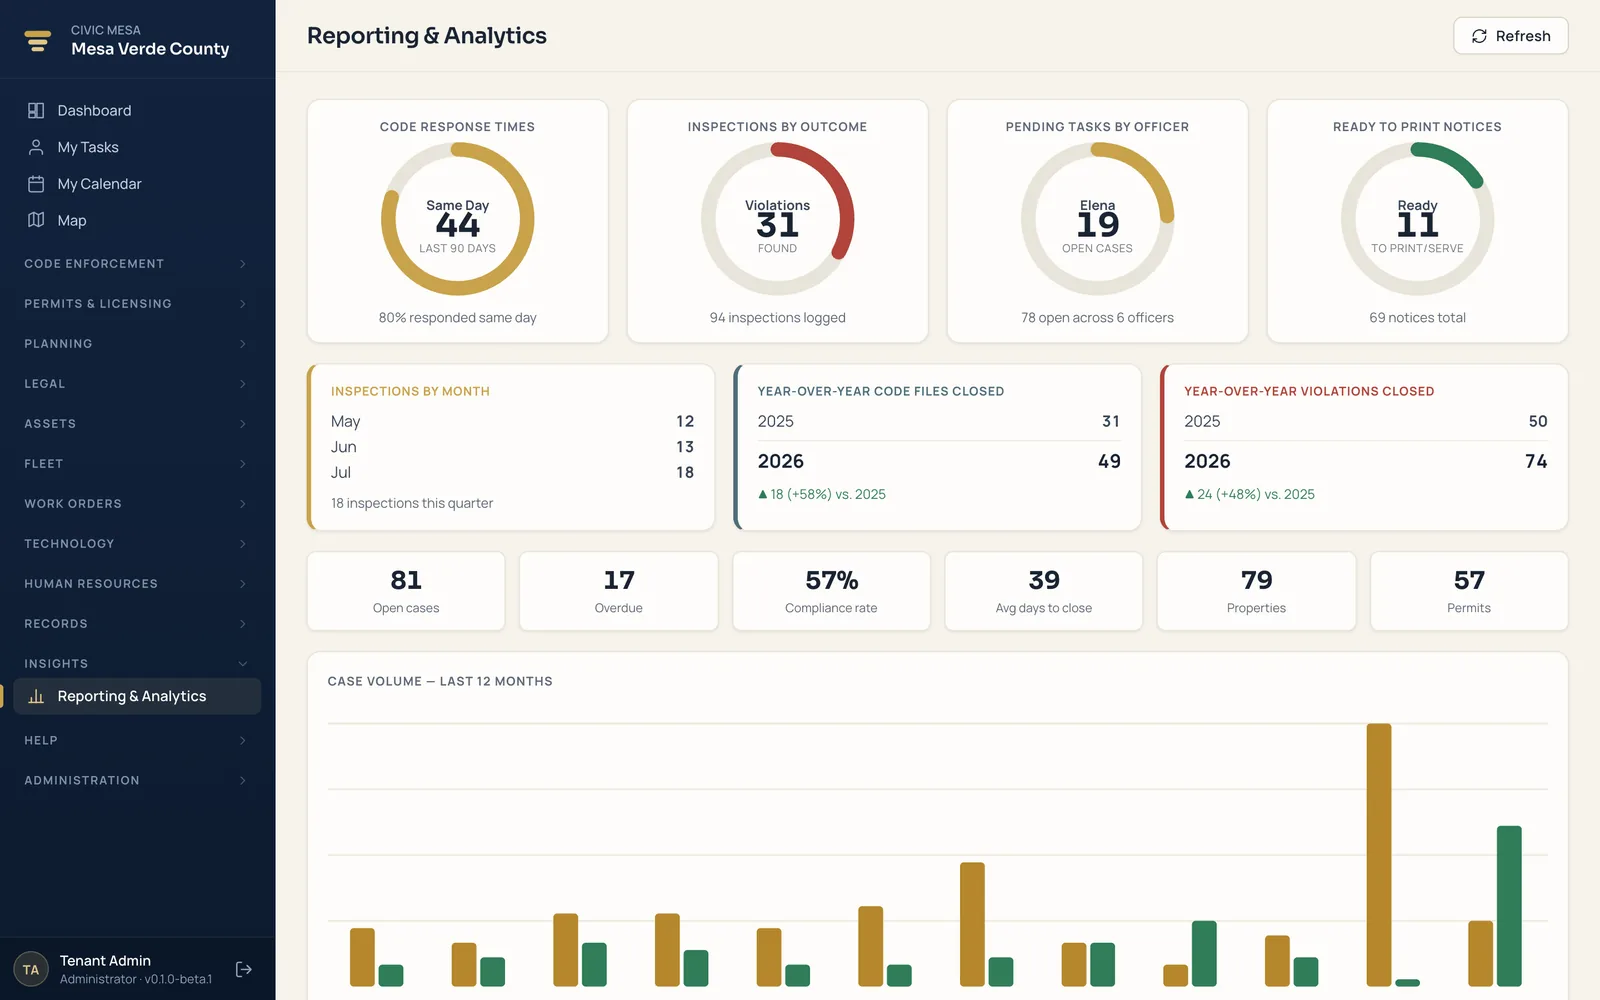Expand the Records section

coord(137,624)
